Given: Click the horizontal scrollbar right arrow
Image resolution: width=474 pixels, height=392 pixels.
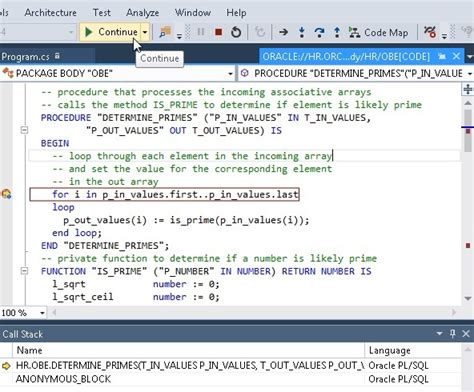Looking at the screenshot, I should click(x=454, y=313).
